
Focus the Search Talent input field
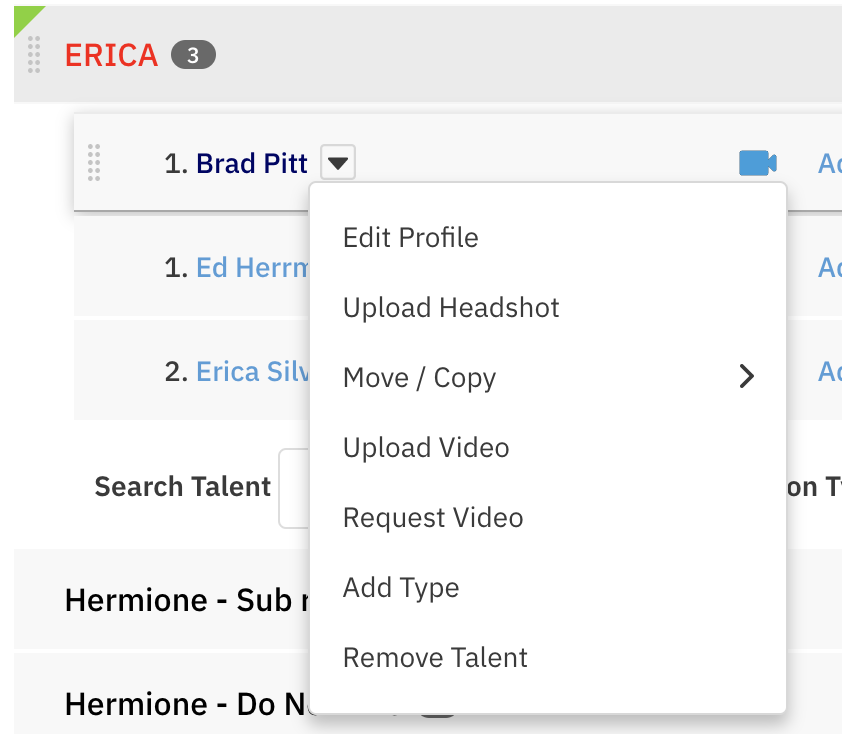pyautogui.click(x=294, y=488)
